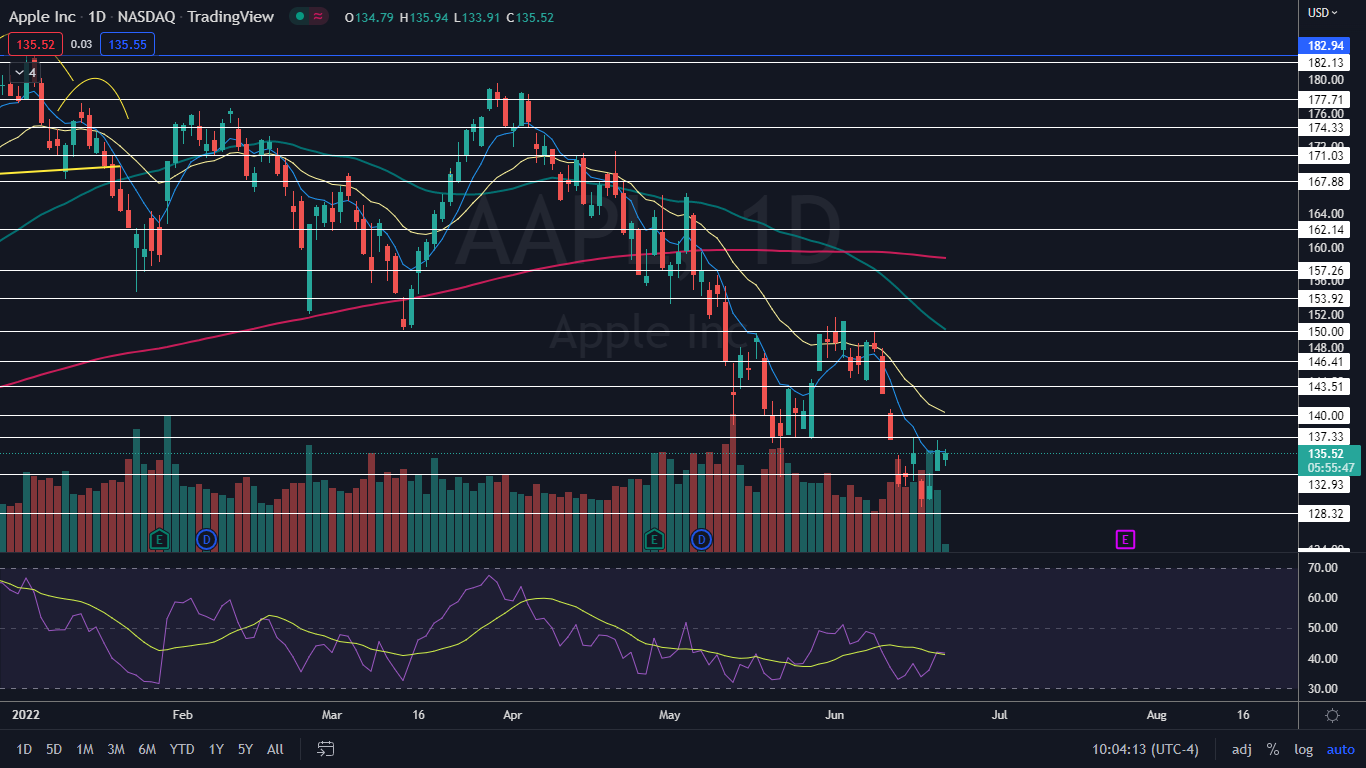Click the 177.71 level price label

[x=1325, y=99]
